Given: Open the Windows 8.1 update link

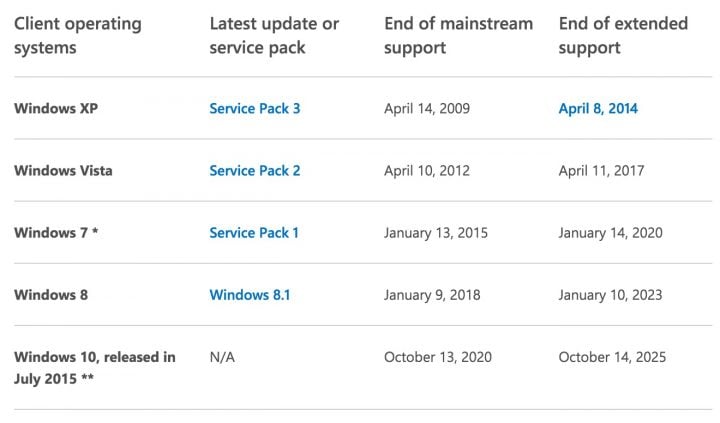Looking at the screenshot, I should pos(250,295).
